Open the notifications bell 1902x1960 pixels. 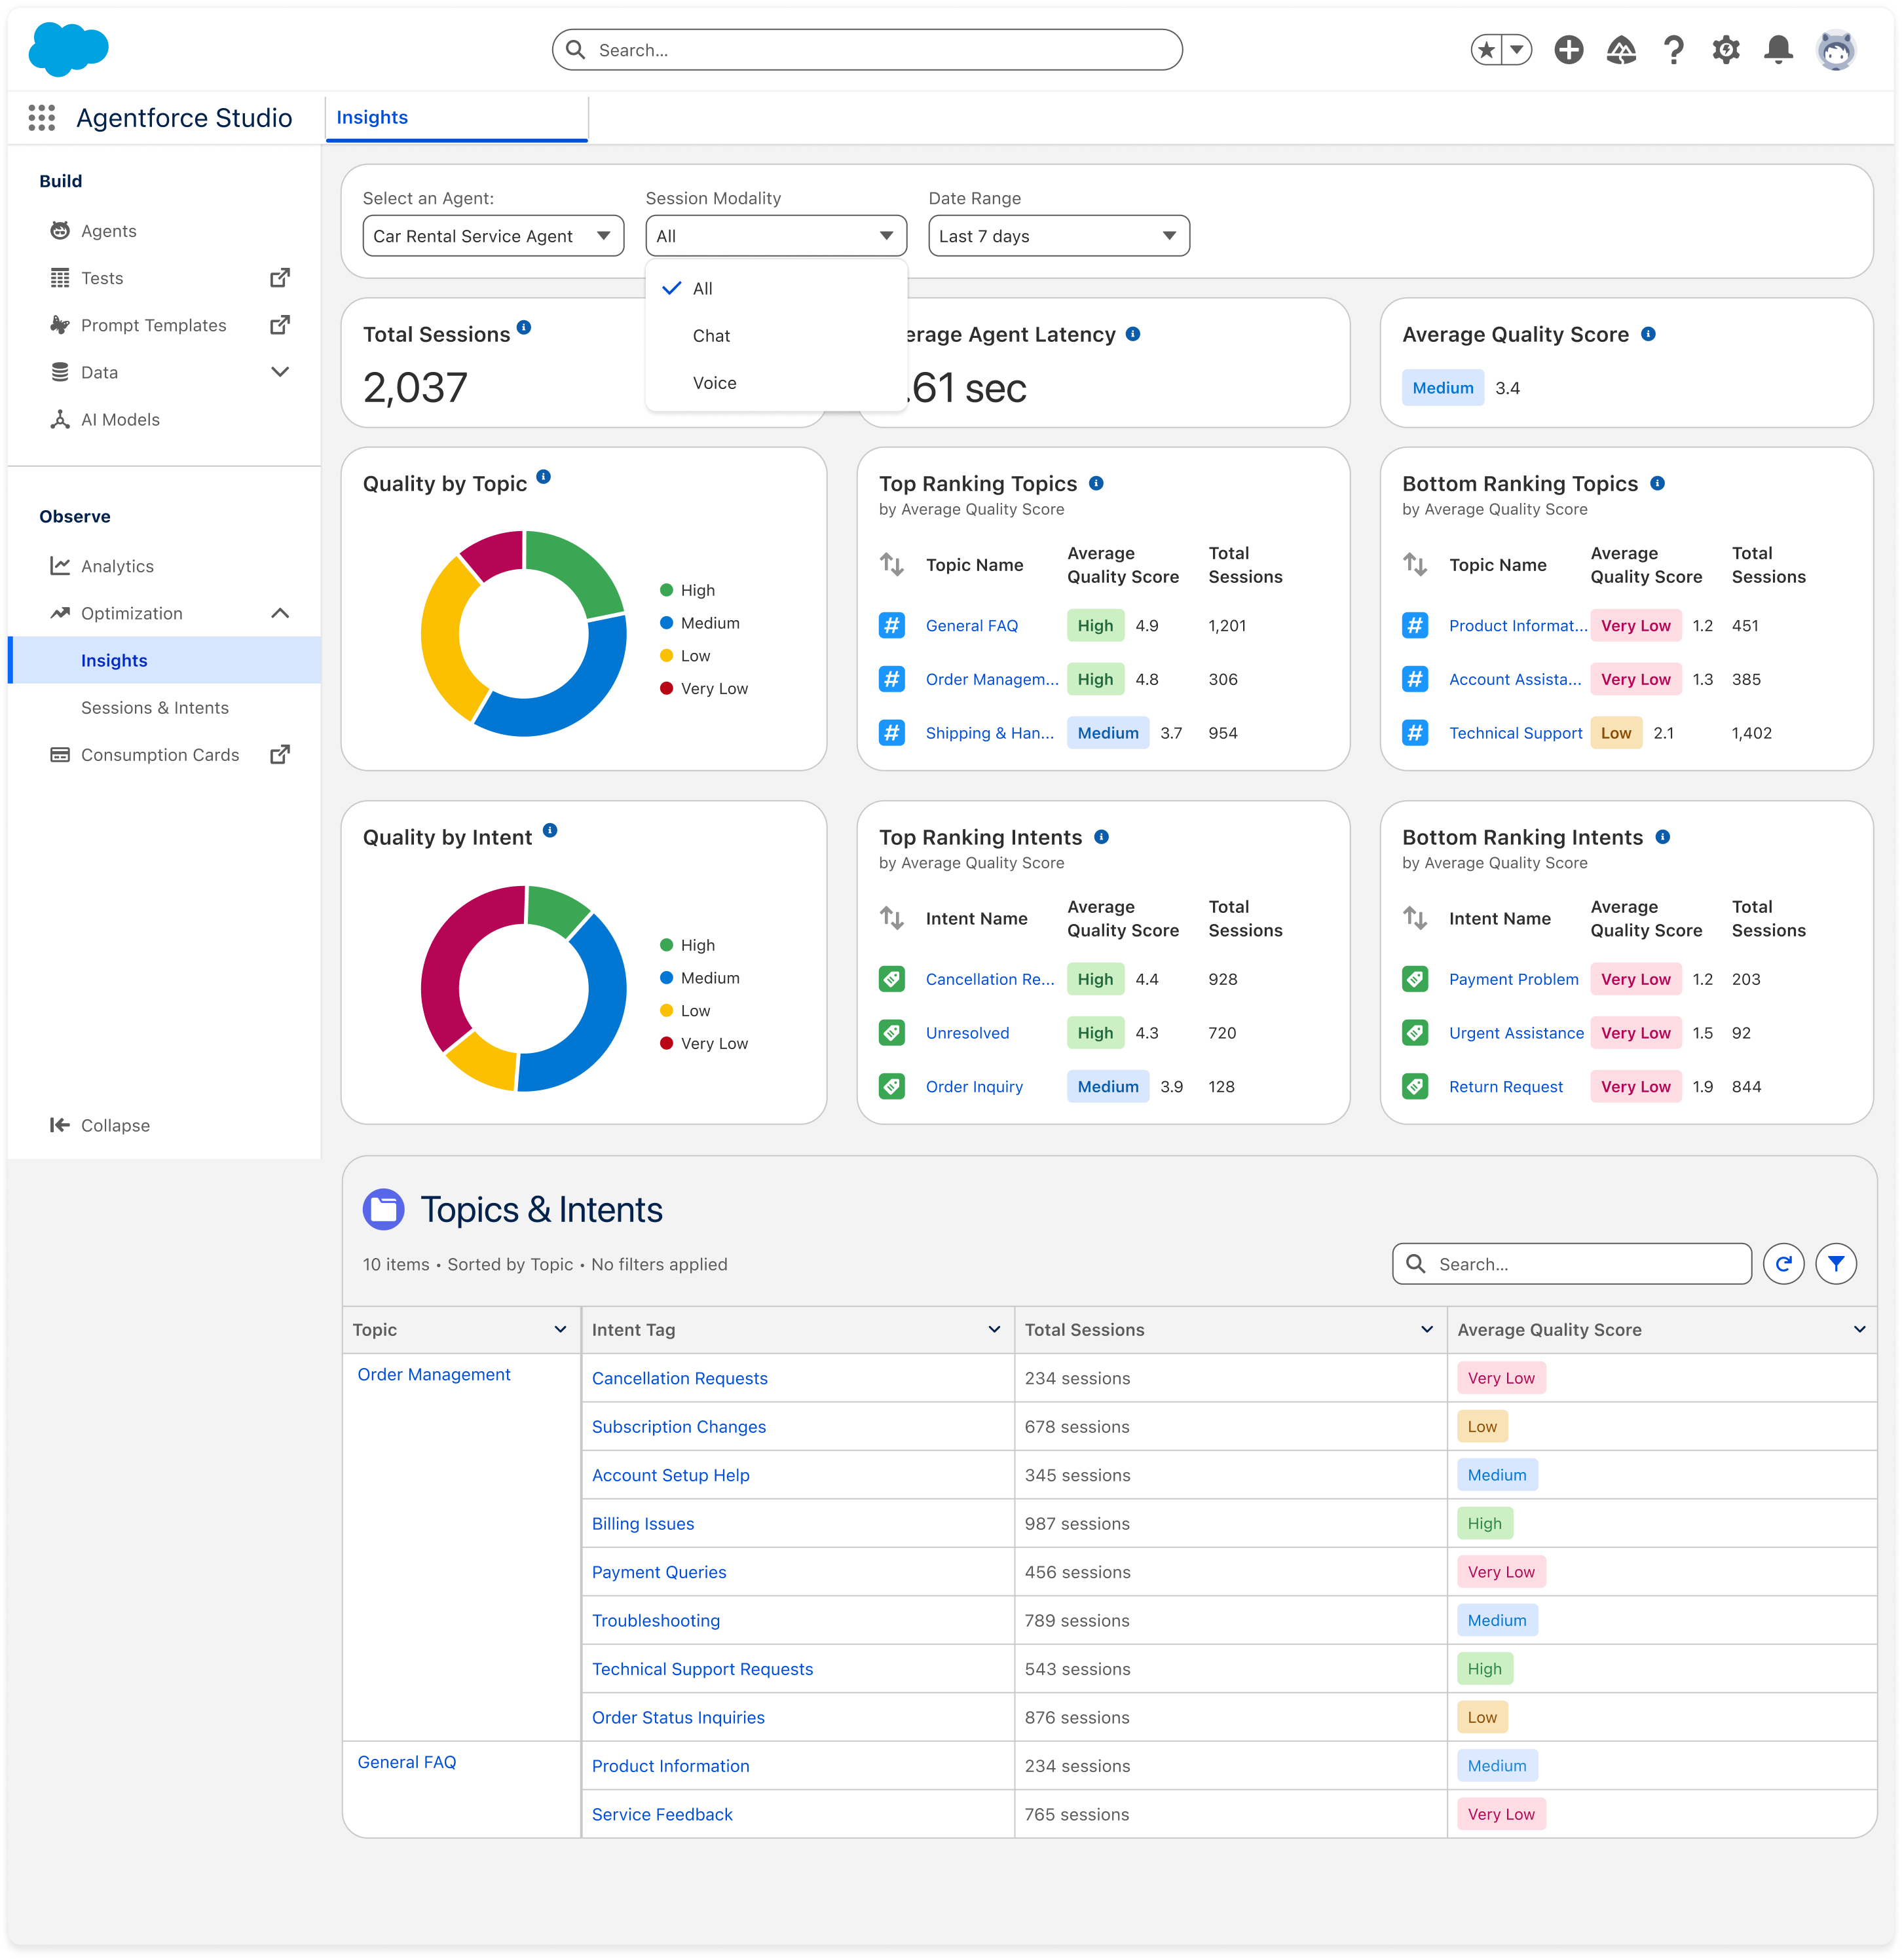(x=1778, y=50)
